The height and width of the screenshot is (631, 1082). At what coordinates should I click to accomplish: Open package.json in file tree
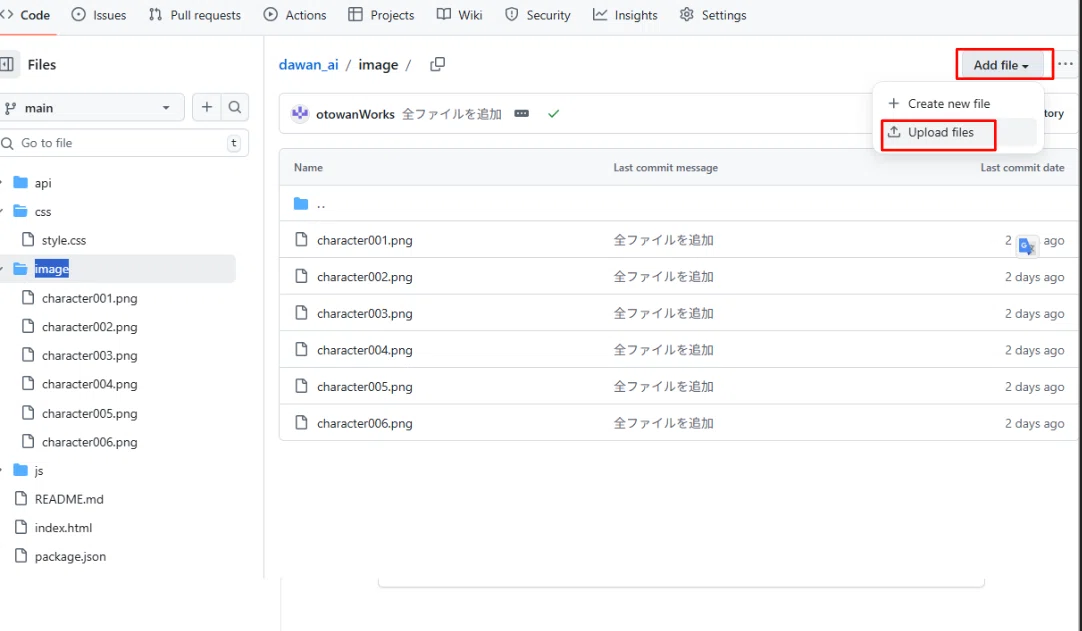[70, 556]
